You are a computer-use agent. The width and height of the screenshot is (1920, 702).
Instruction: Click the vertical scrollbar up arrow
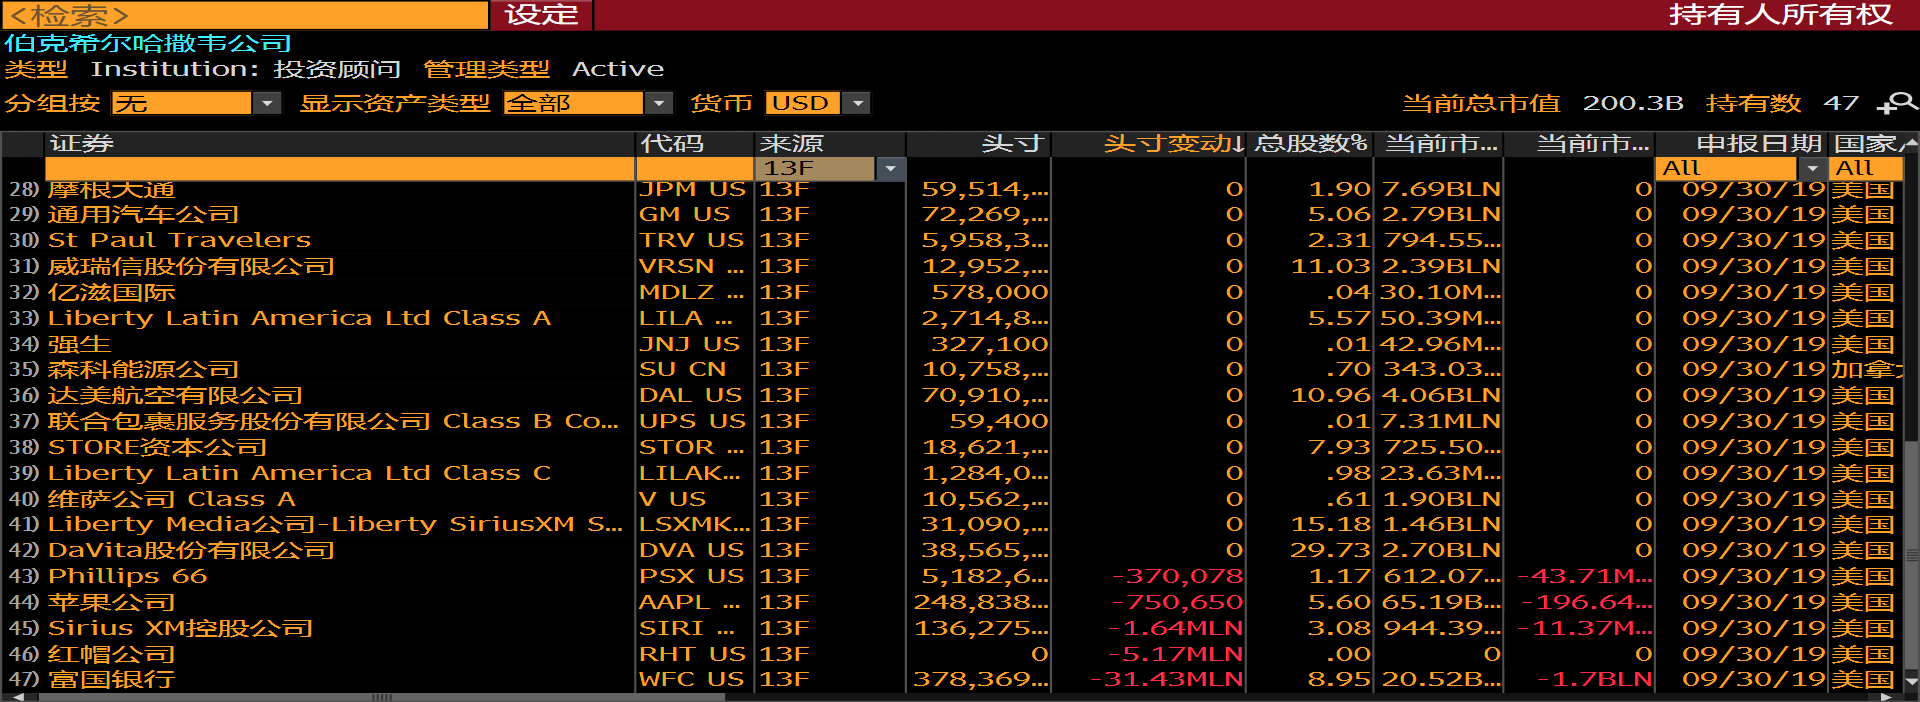point(1912,143)
